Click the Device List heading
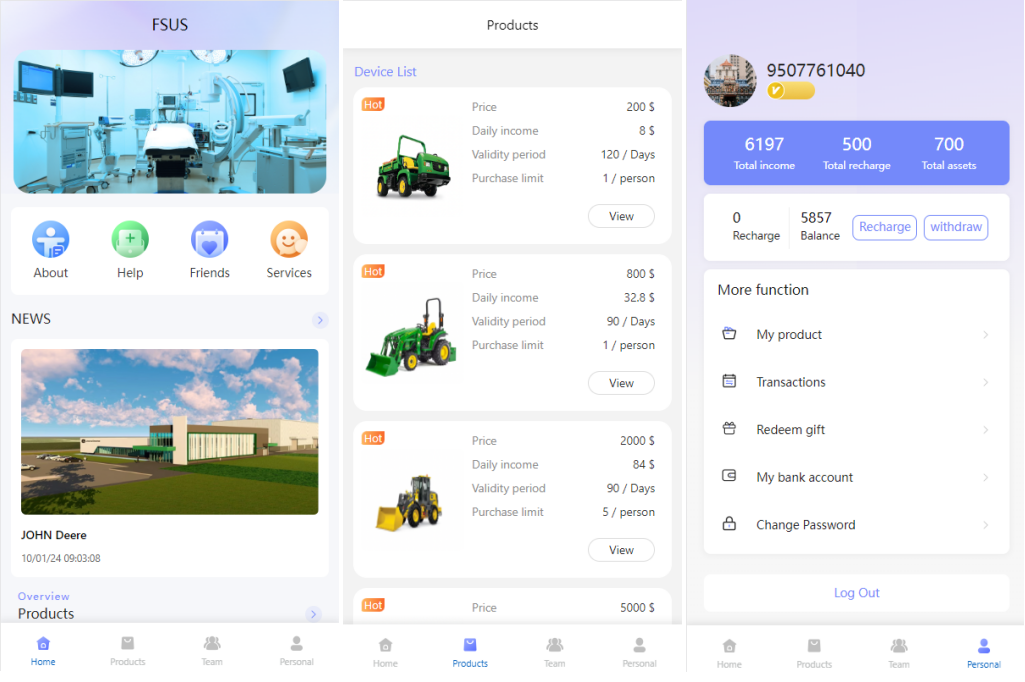This screenshot has width=1025, height=682. pyautogui.click(x=385, y=72)
